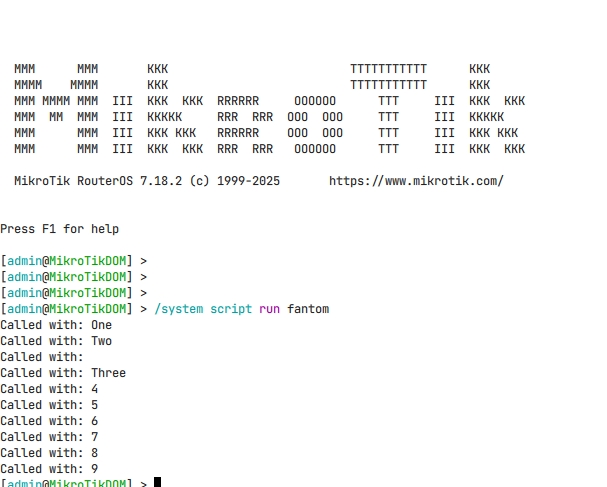This screenshot has height=487, width=607.
Task: Click the MikroTik RouterOS 7.18.2 version text
Action: point(98,181)
